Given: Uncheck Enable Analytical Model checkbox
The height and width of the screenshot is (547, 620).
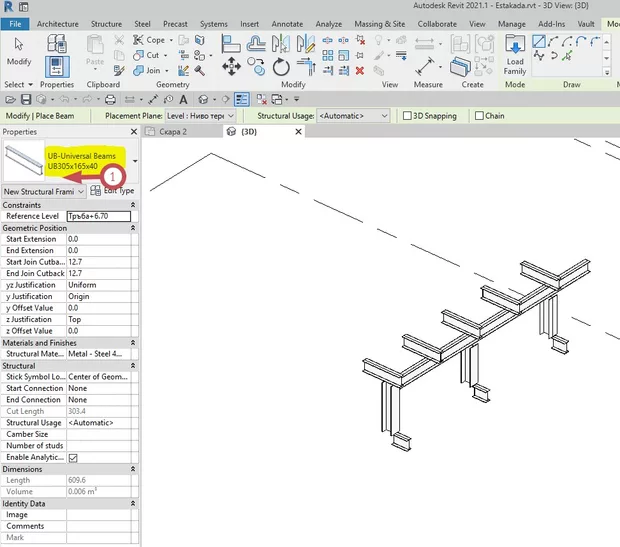Looking at the screenshot, I should click(72, 457).
